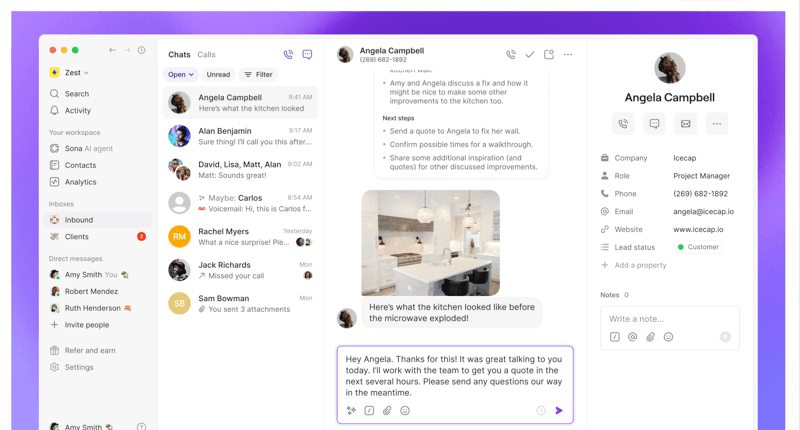Screen dimensions: 800x430
Task: Switch to the Calls tab
Action: pyautogui.click(x=206, y=55)
